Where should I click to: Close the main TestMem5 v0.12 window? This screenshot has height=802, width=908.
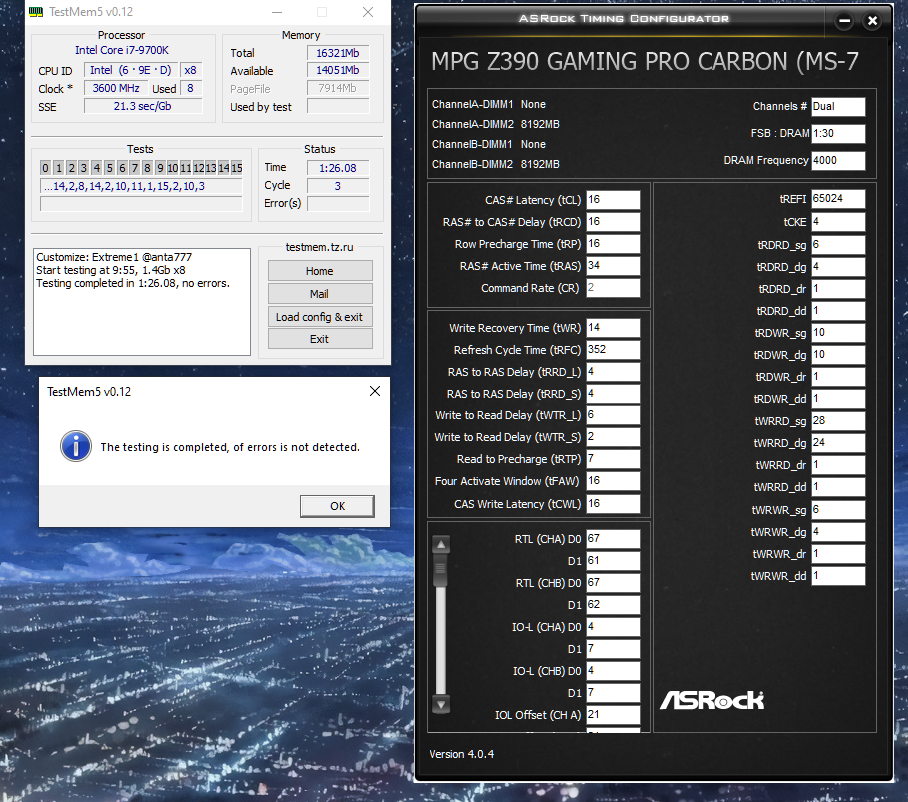pos(368,12)
